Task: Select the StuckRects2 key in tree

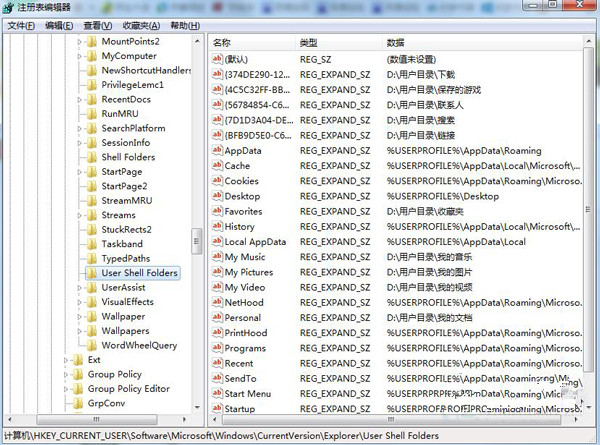Action: [x=126, y=230]
